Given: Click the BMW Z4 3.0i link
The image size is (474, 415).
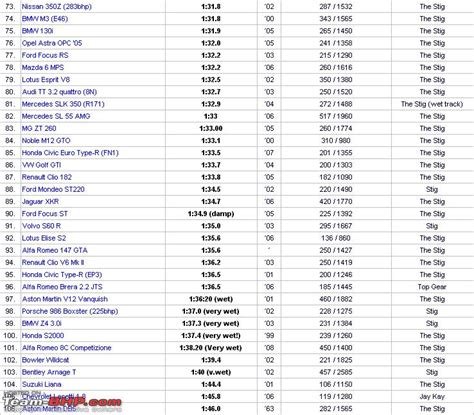Looking at the screenshot, I should pyautogui.click(x=41, y=323).
